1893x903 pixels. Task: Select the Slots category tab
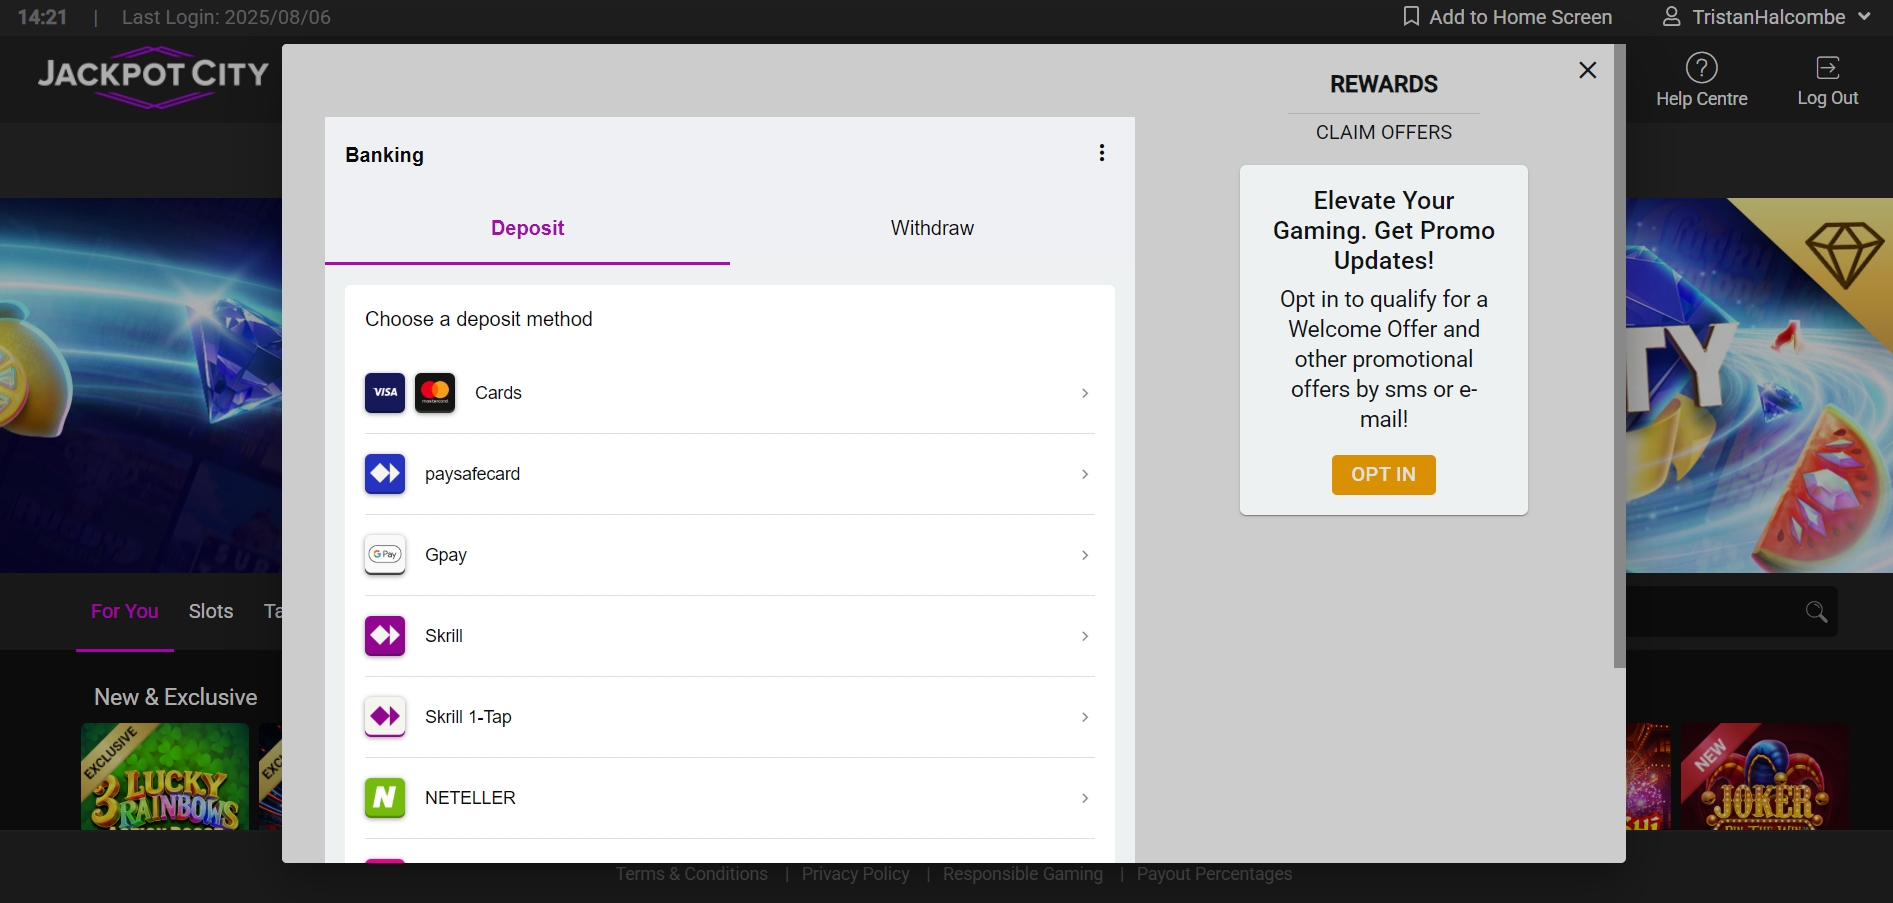[211, 611]
